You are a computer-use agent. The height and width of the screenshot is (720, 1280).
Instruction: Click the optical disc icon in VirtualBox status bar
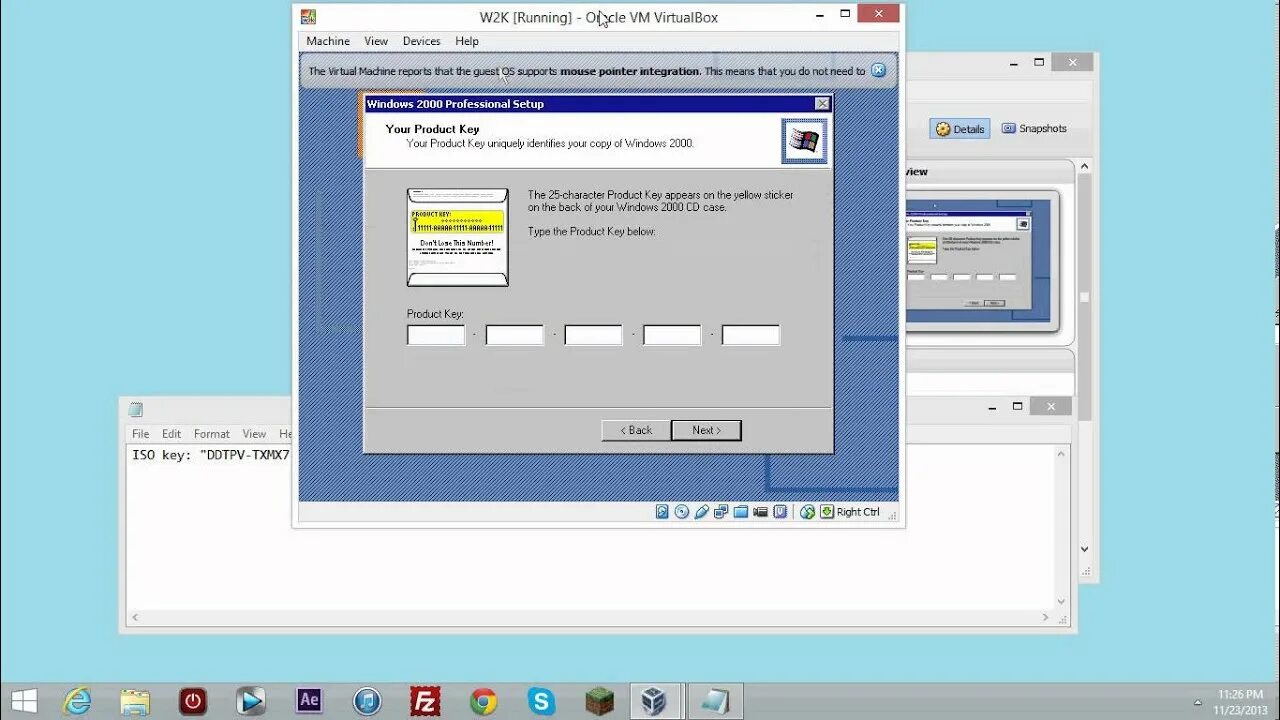[x=682, y=512]
